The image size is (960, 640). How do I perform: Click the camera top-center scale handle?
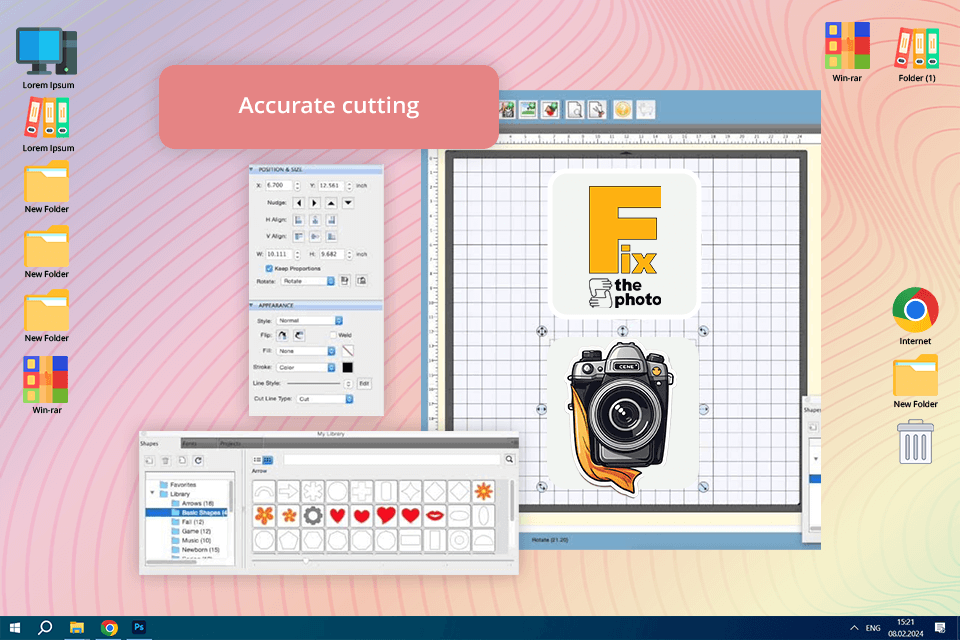coord(622,331)
